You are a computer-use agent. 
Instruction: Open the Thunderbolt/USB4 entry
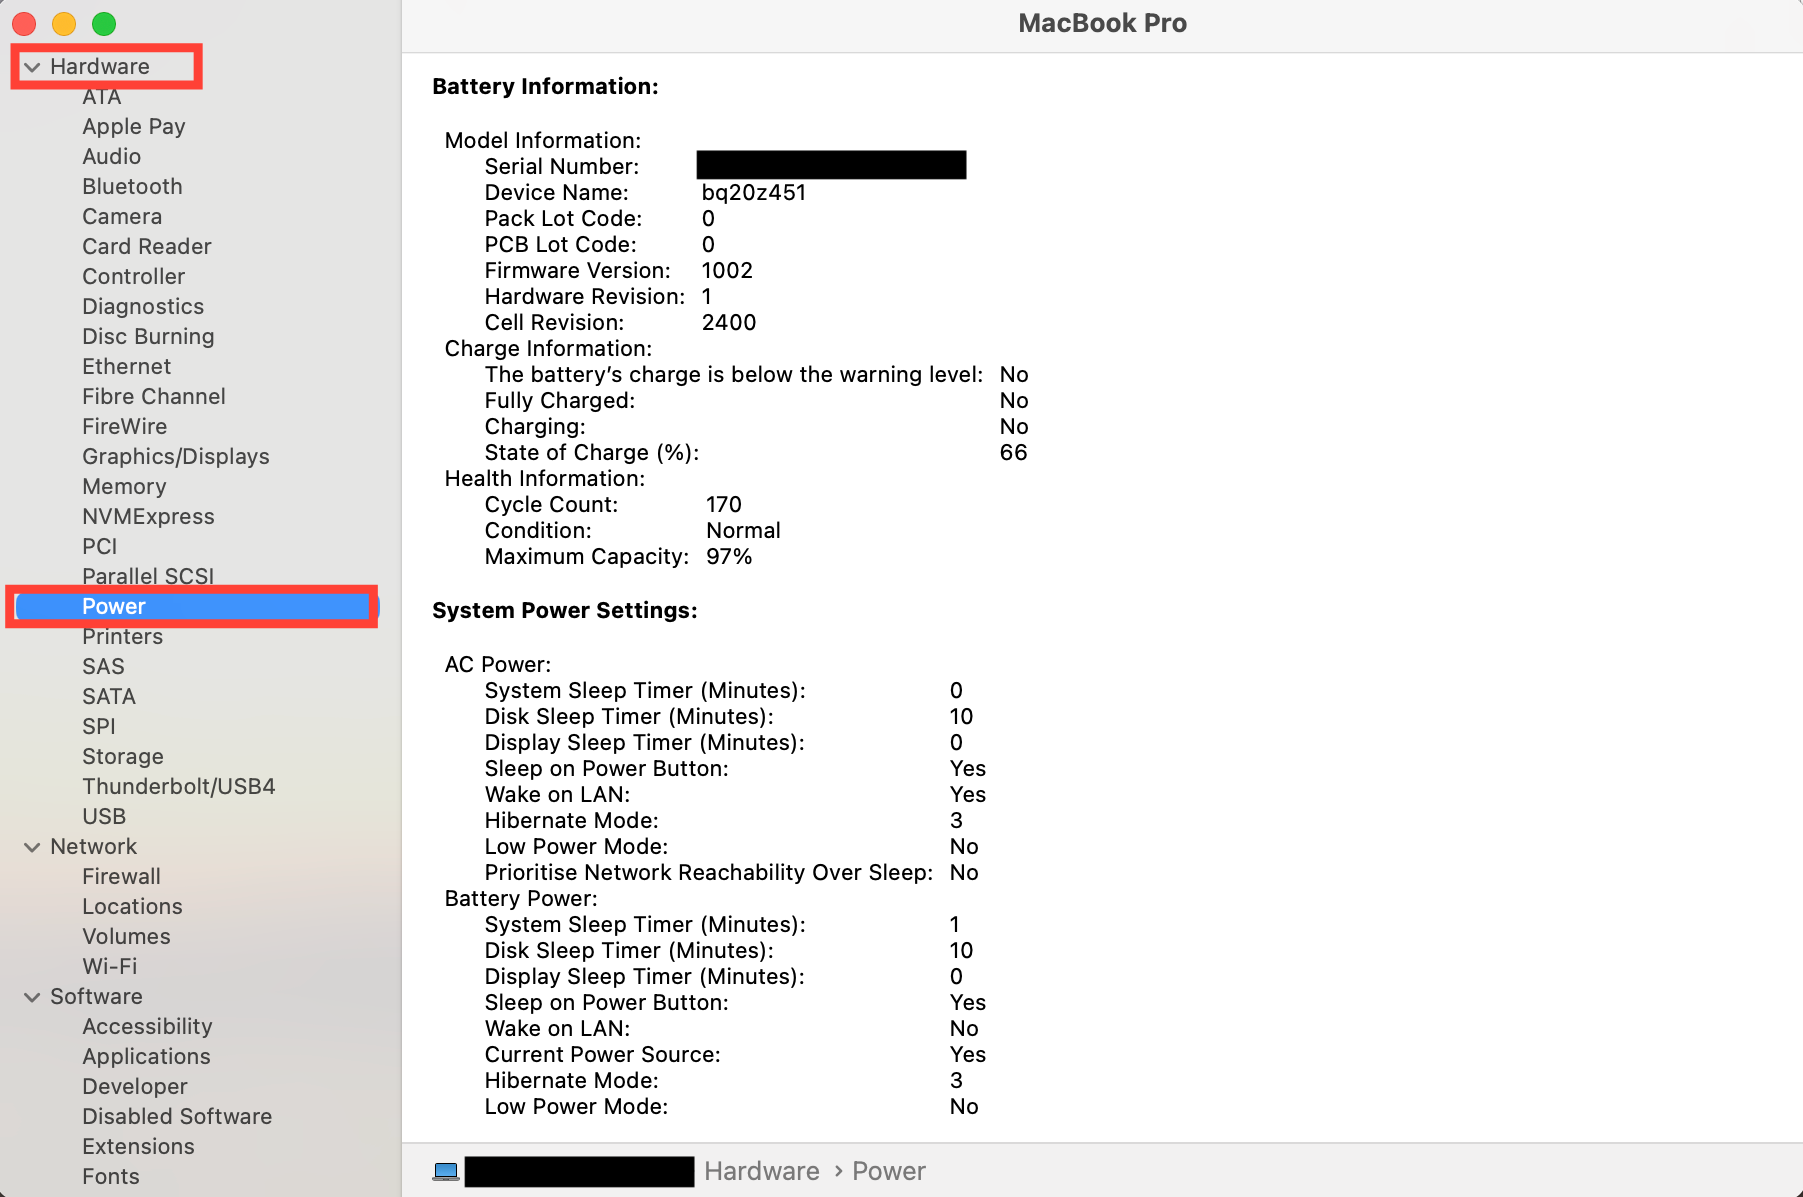[x=179, y=787]
